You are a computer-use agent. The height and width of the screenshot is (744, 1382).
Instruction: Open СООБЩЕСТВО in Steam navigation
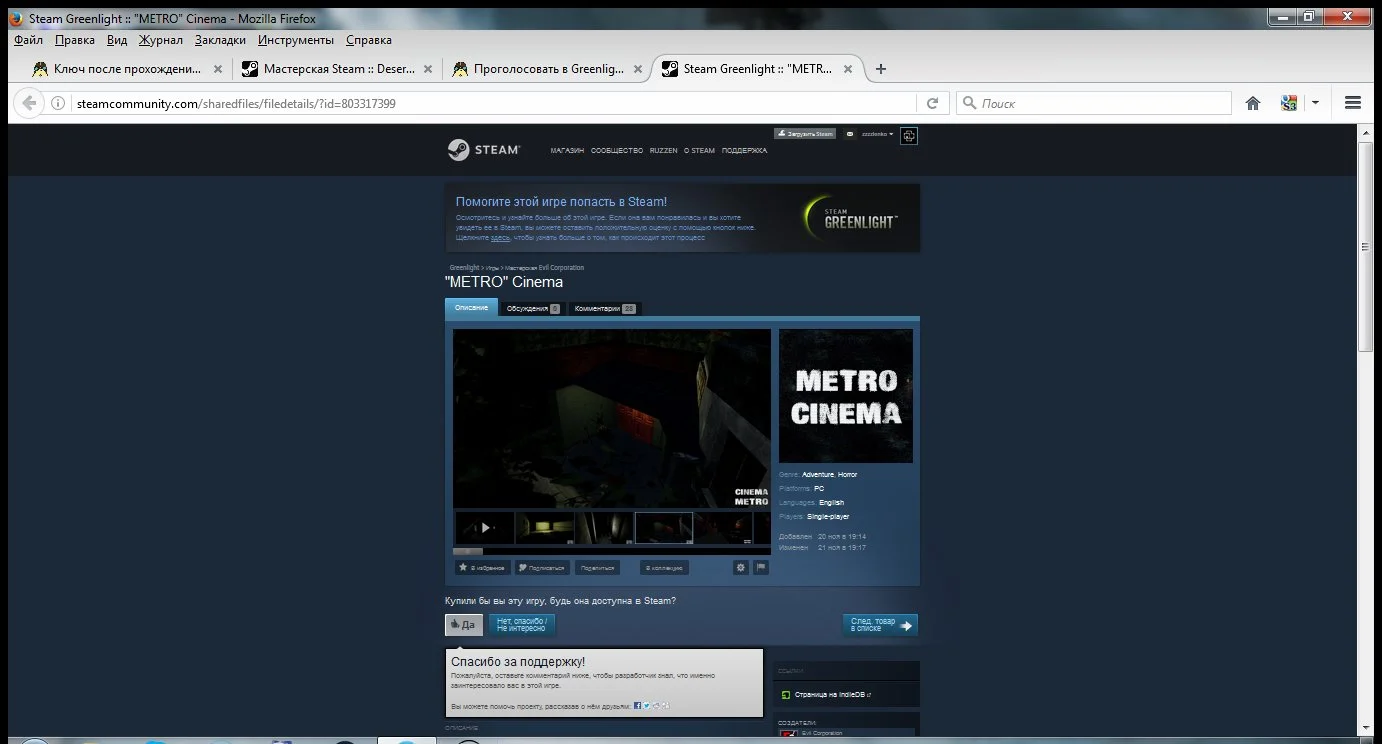[617, 151]
